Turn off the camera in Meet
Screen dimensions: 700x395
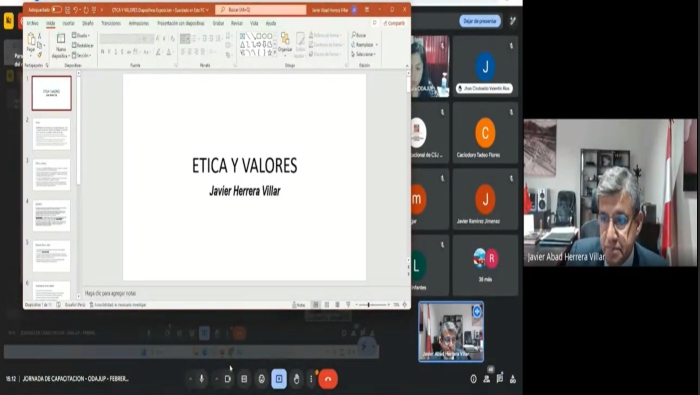pyautogui.click(x=228, y=379)
